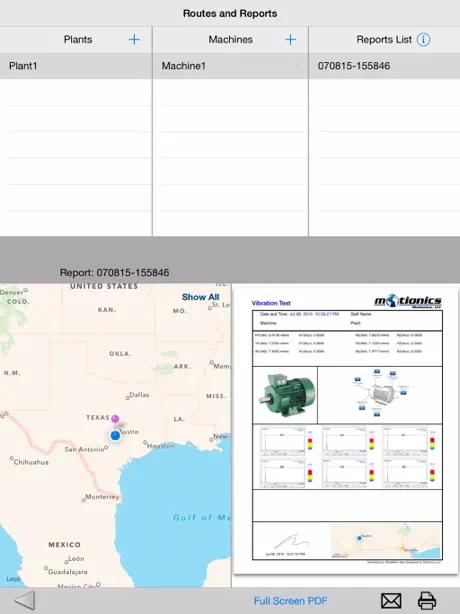The image size is (460, 614).
Task: Select Plant1 row
Action: [x=76, y=66]
